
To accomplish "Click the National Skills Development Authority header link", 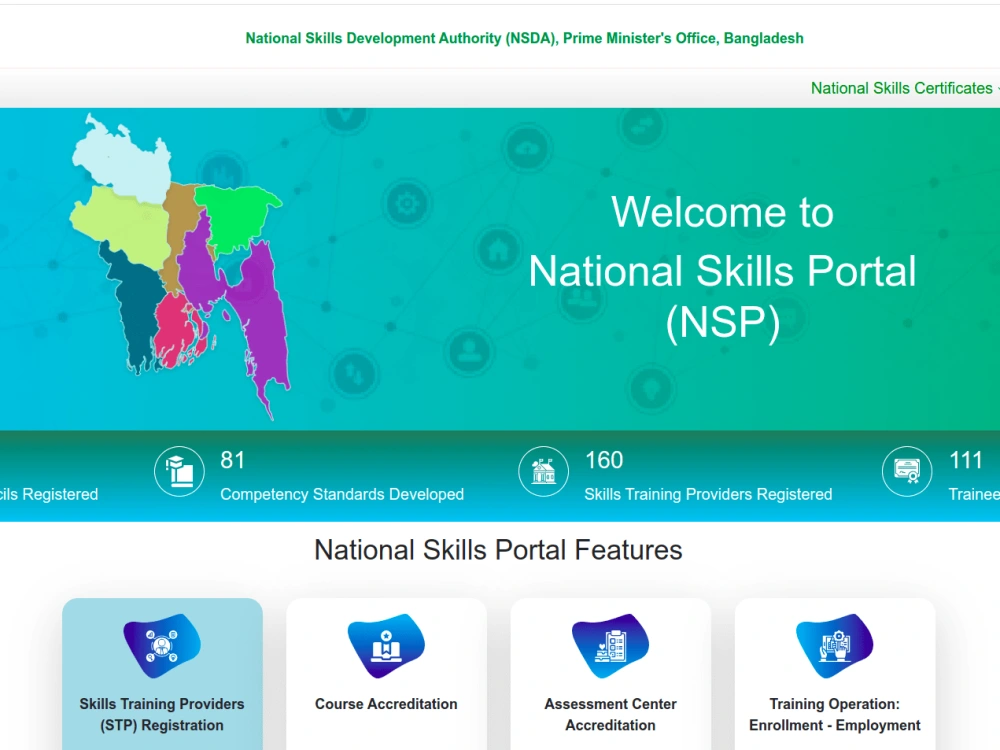I will point(524,38).
